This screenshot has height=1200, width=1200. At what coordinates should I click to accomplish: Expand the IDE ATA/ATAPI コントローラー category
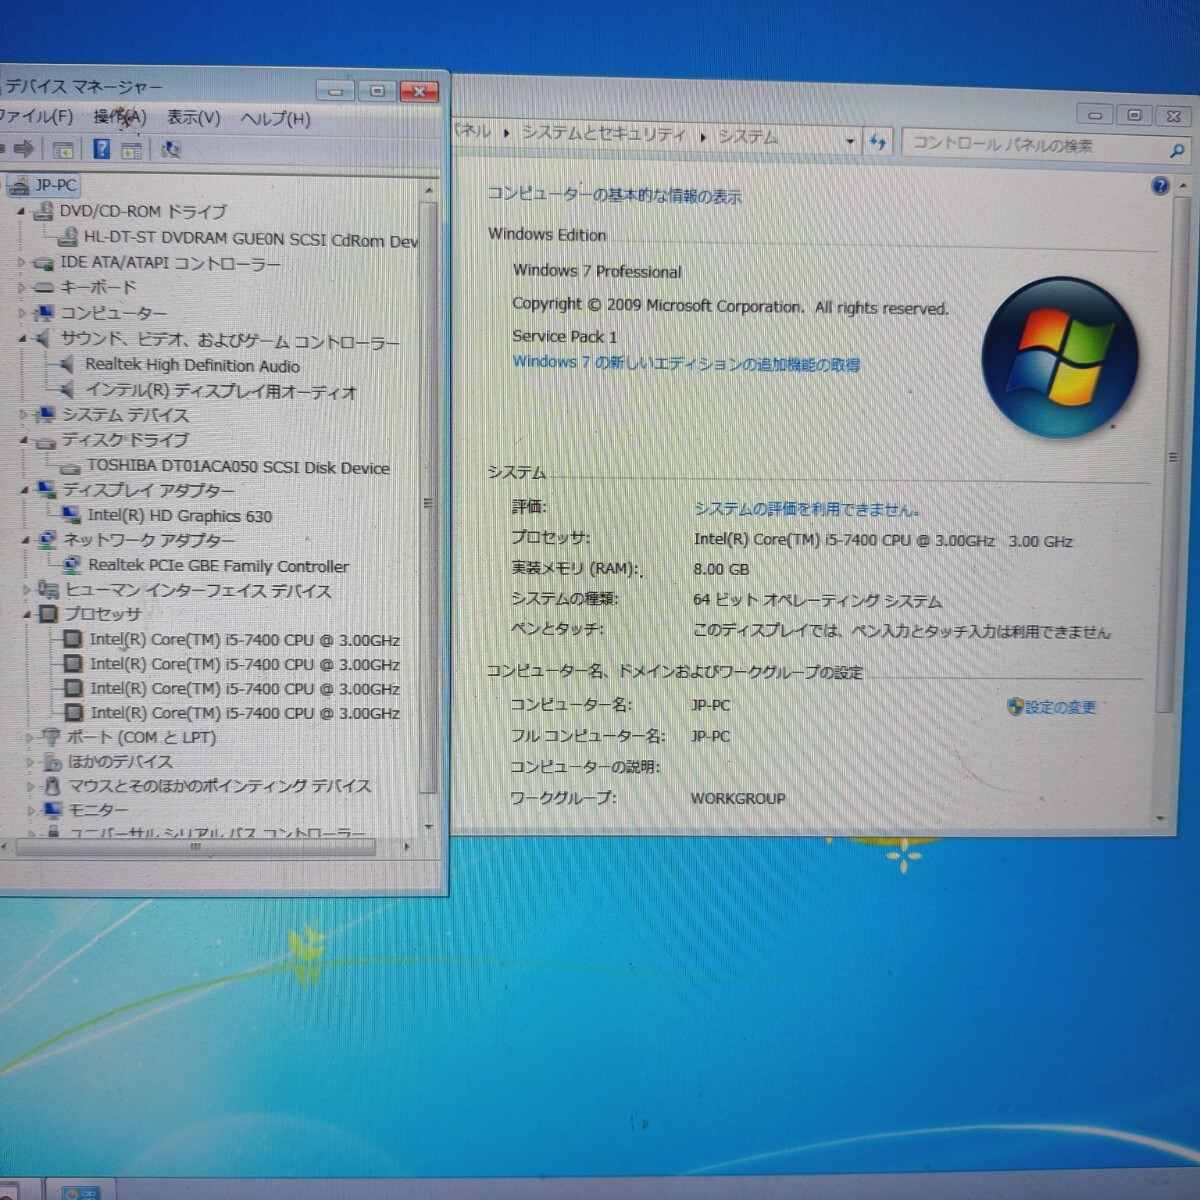coord(22,263)
